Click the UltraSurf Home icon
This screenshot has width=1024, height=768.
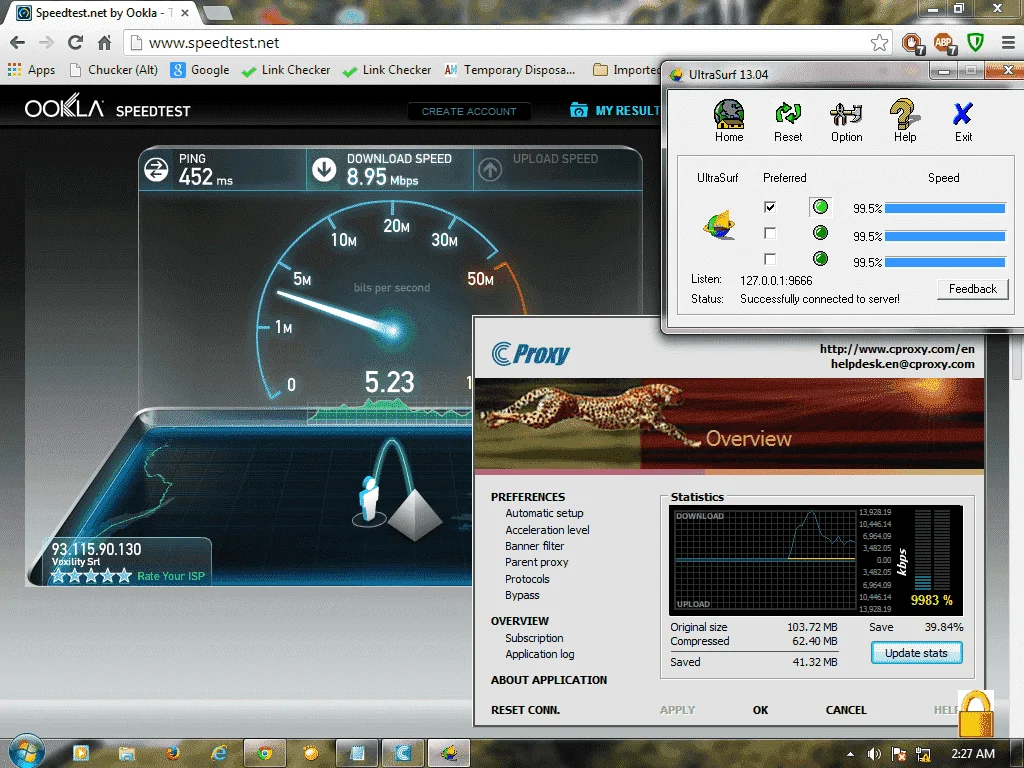coord(729,121)
